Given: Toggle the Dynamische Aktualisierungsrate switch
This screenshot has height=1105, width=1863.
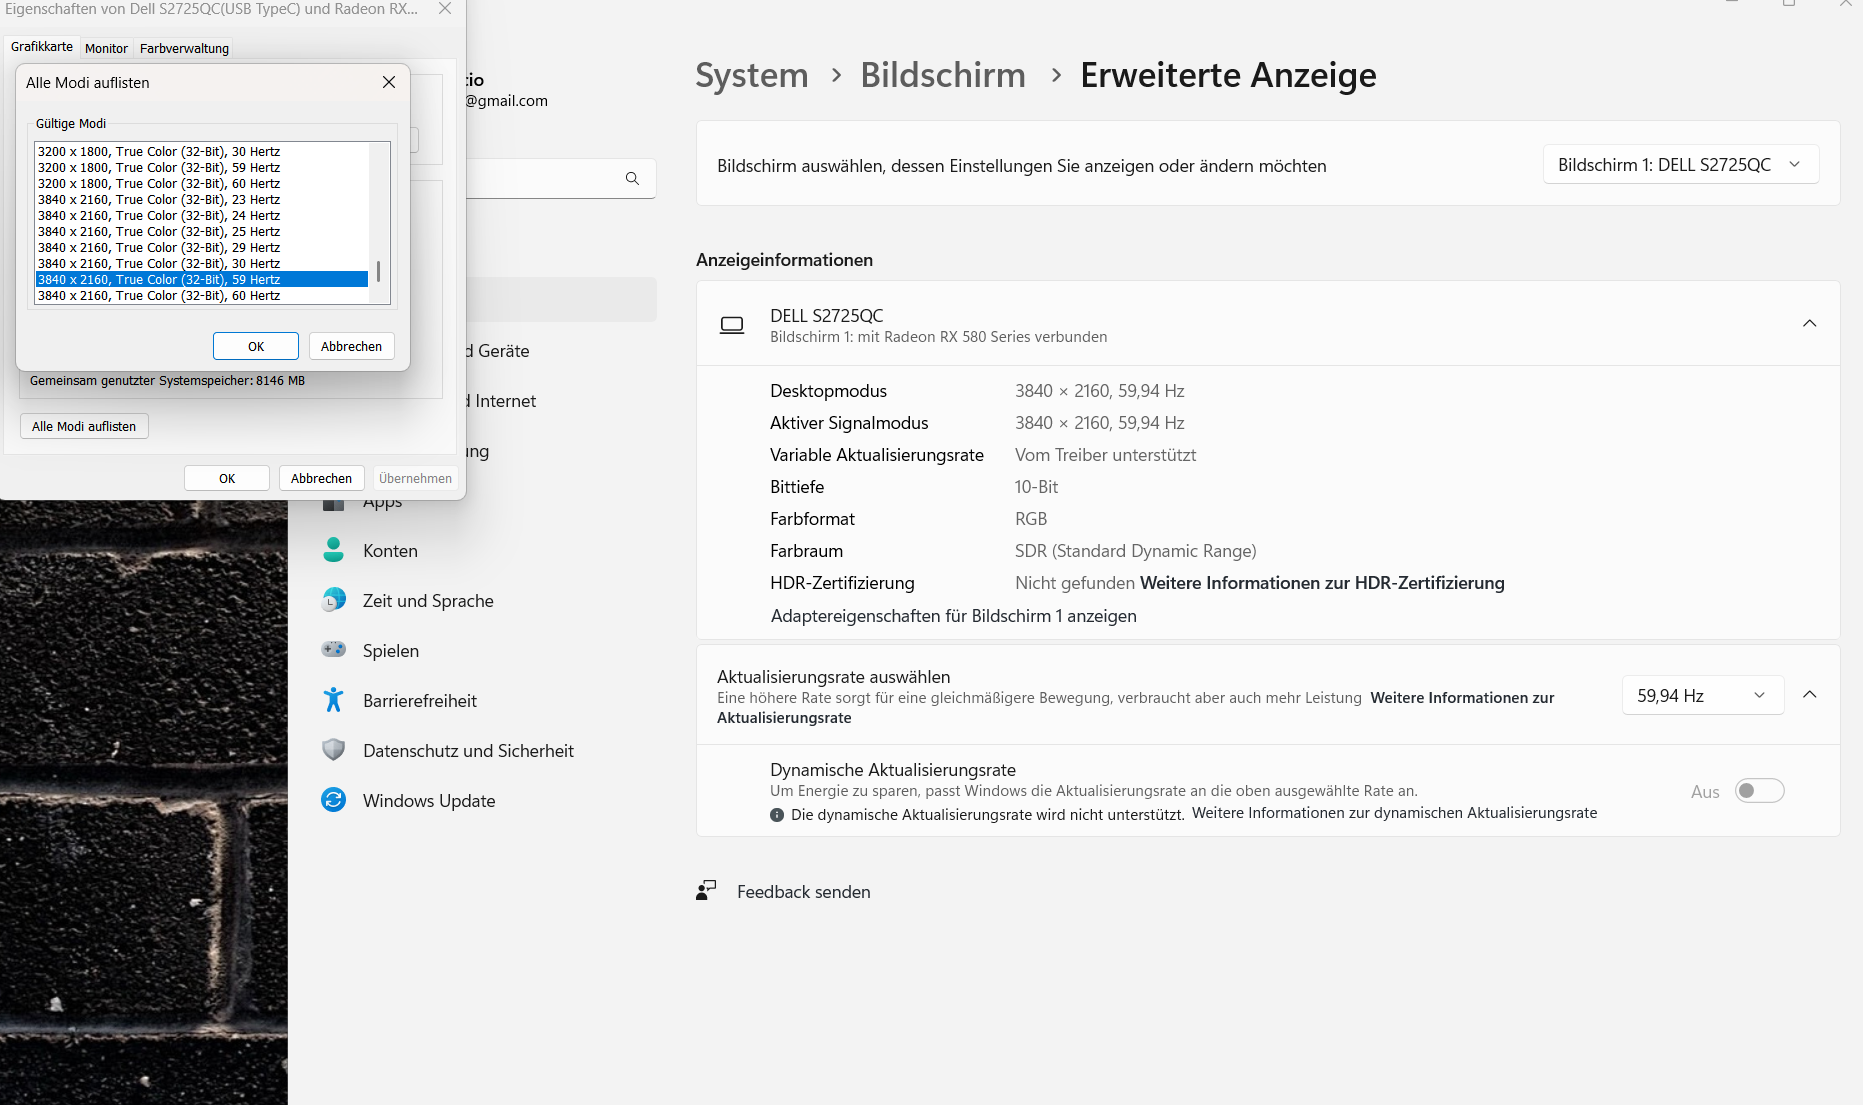Looking at the screenshot, I should pos(1760,791).
